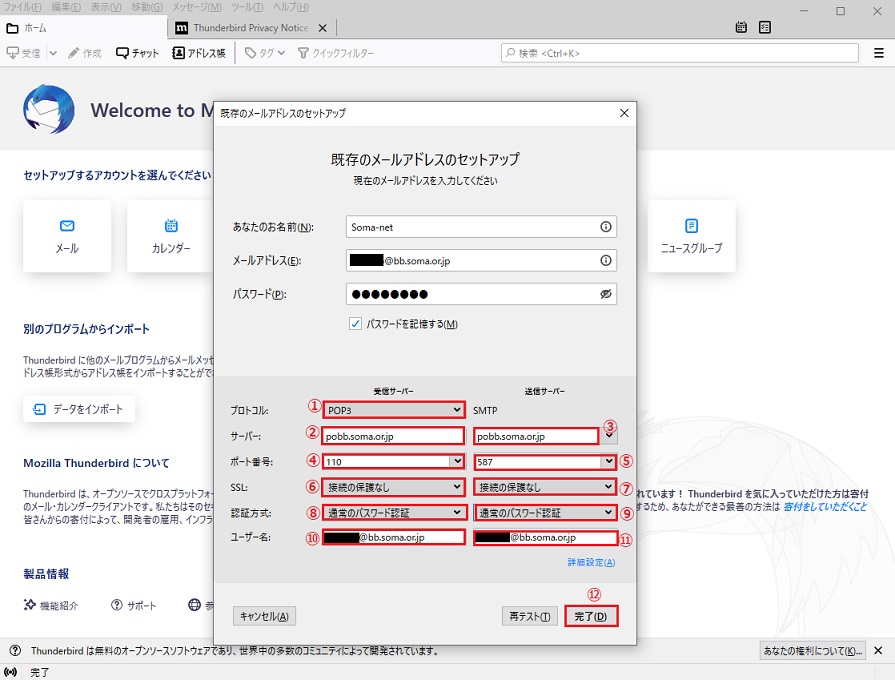Open the 移動 menu
The height and width of the screenshot is (680, 895).
point(147,7)
